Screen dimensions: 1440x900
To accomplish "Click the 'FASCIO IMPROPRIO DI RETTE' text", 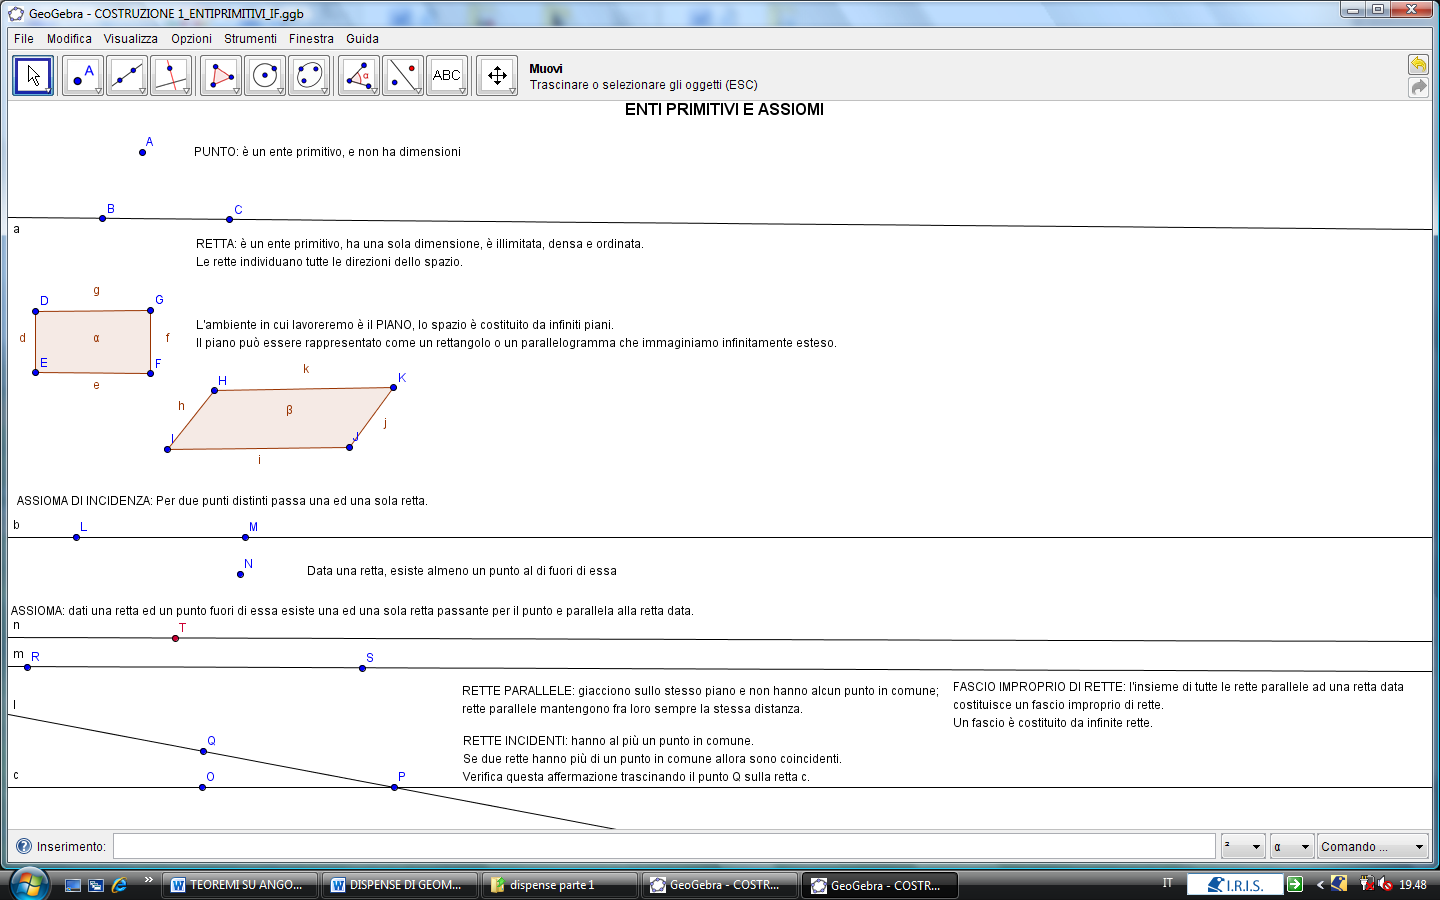I will pyautogui.click(x=1178, y=705).
